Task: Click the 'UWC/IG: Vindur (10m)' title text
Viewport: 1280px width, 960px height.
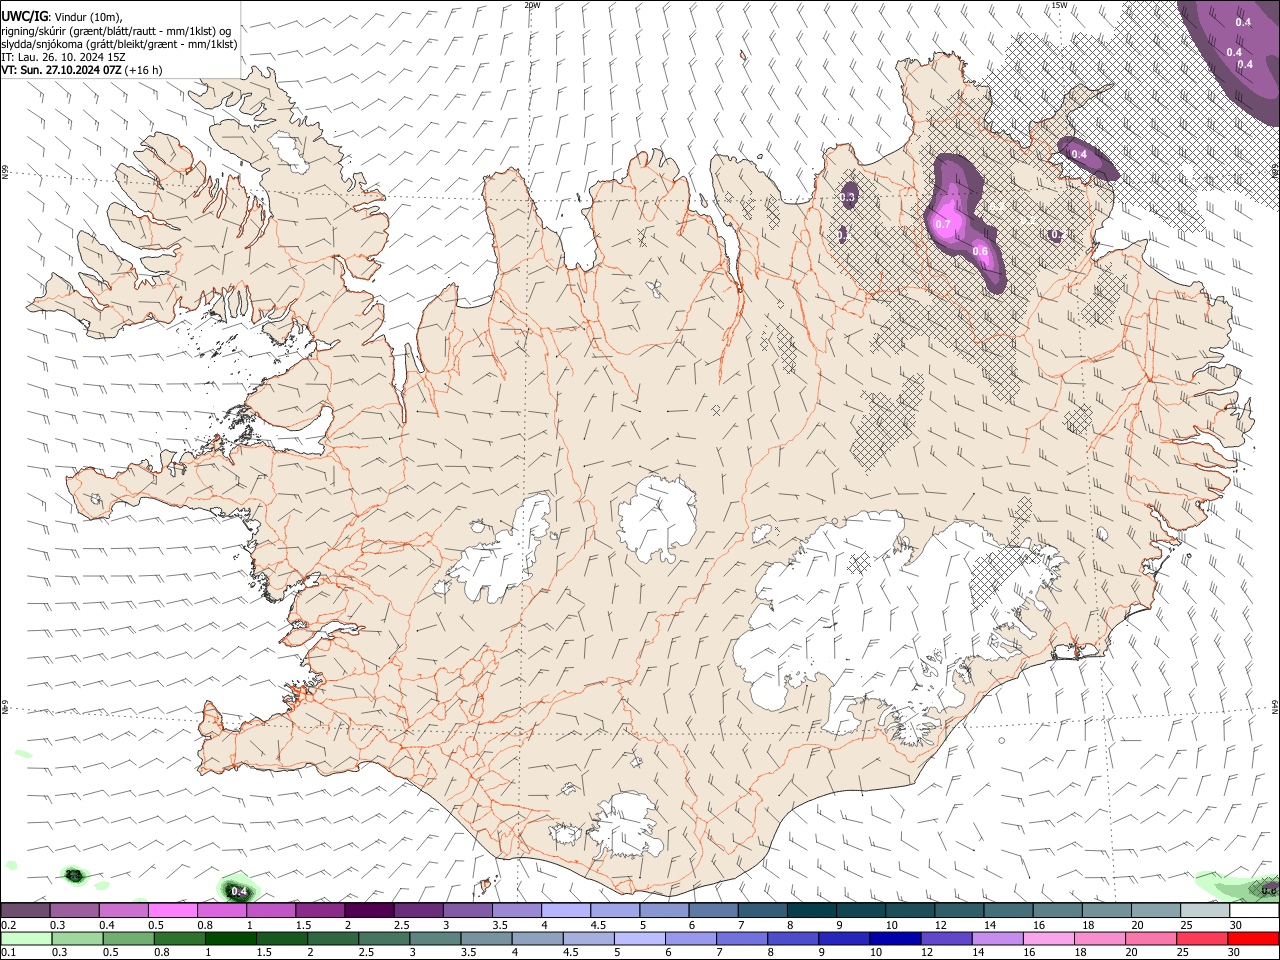Action: [61, 17]
